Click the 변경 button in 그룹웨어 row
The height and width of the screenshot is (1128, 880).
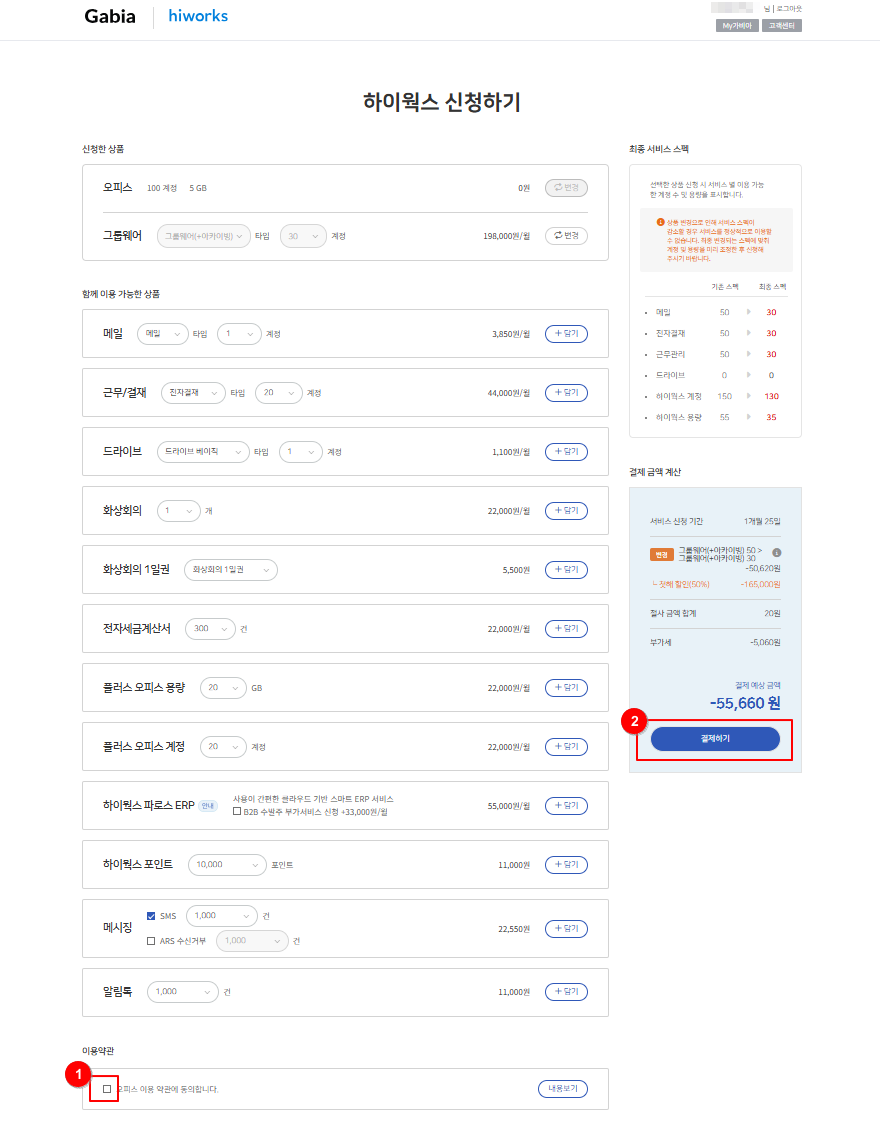[566, 236]
